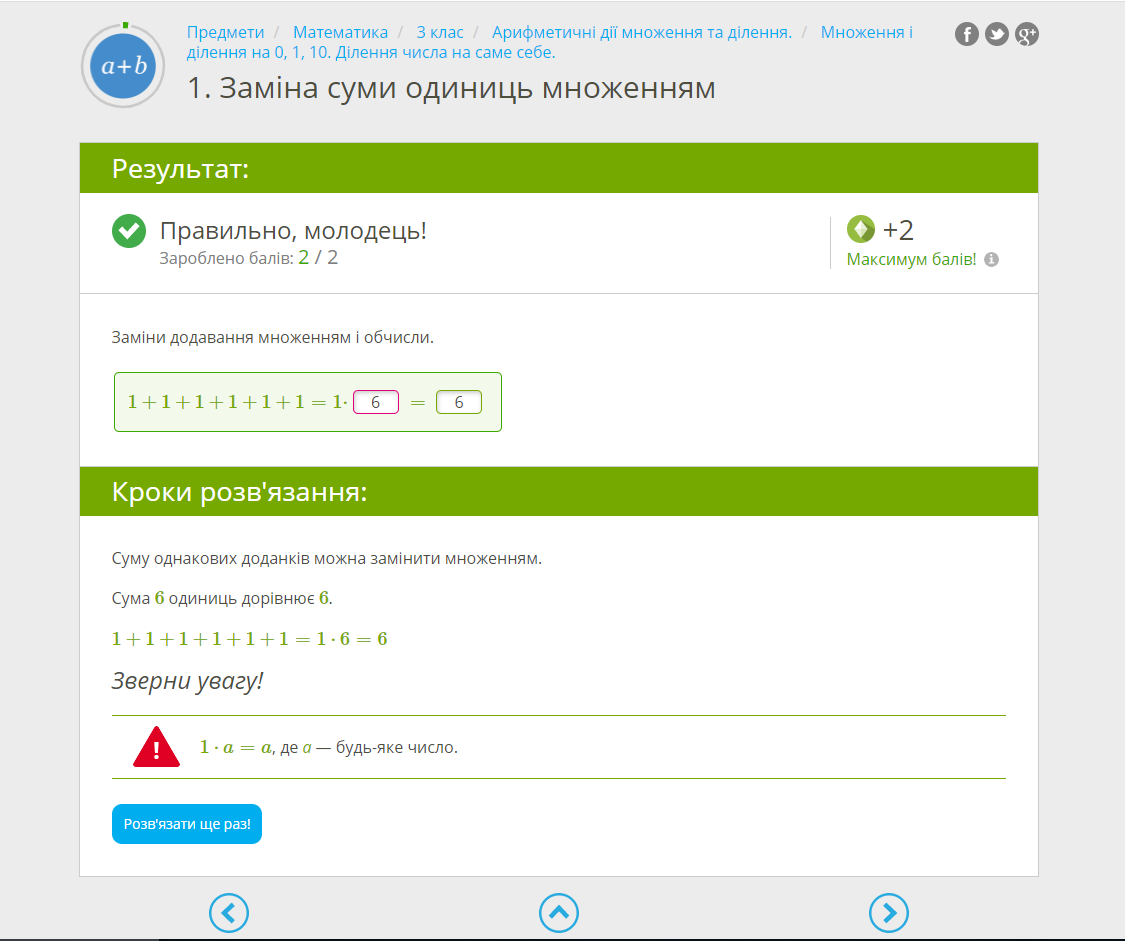
Task: Open the Предмети breadcrumb link
Action: [225, 32]
